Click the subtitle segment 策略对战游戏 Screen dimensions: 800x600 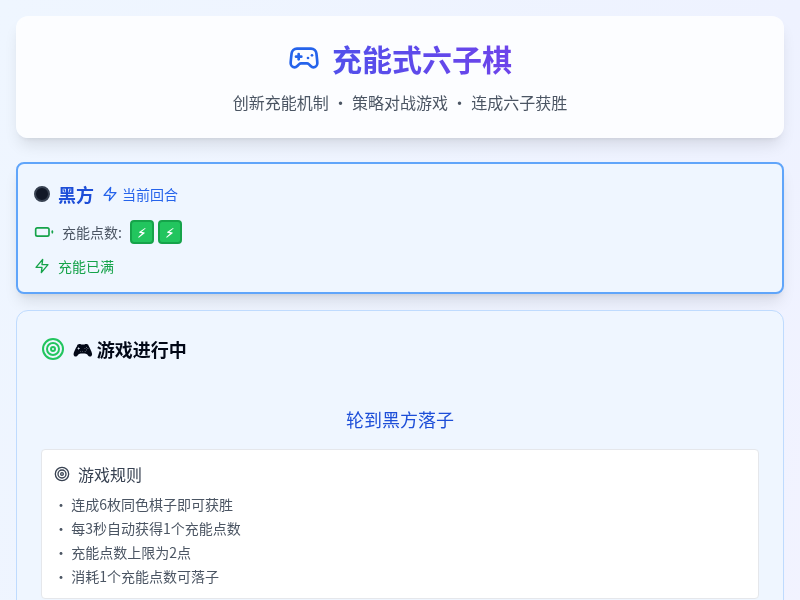pos(400,104)
